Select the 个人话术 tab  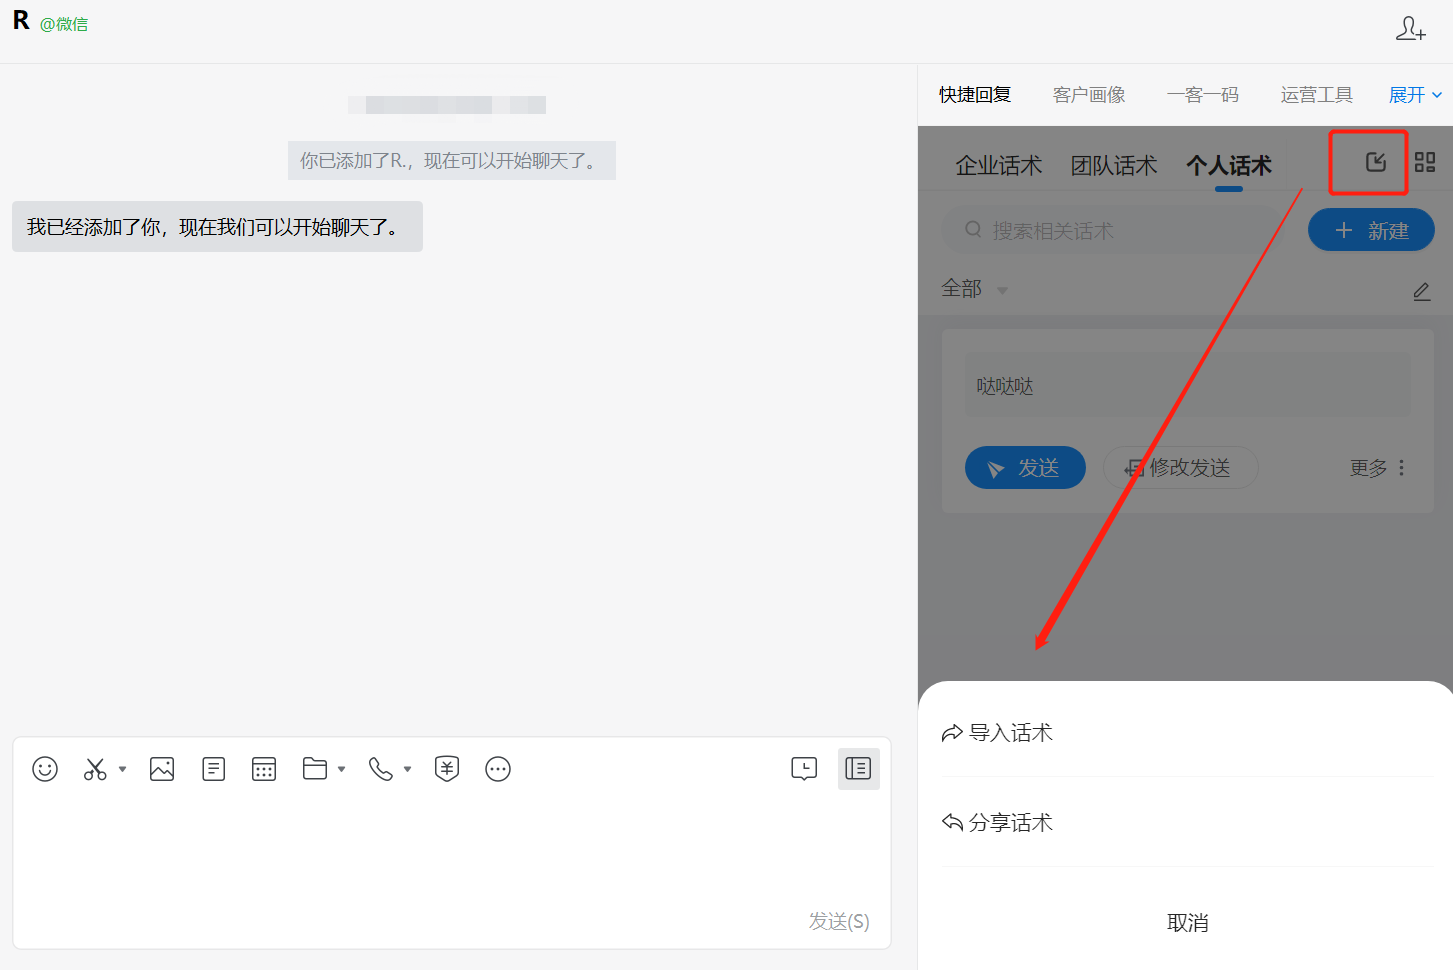tap(1229, 165)
